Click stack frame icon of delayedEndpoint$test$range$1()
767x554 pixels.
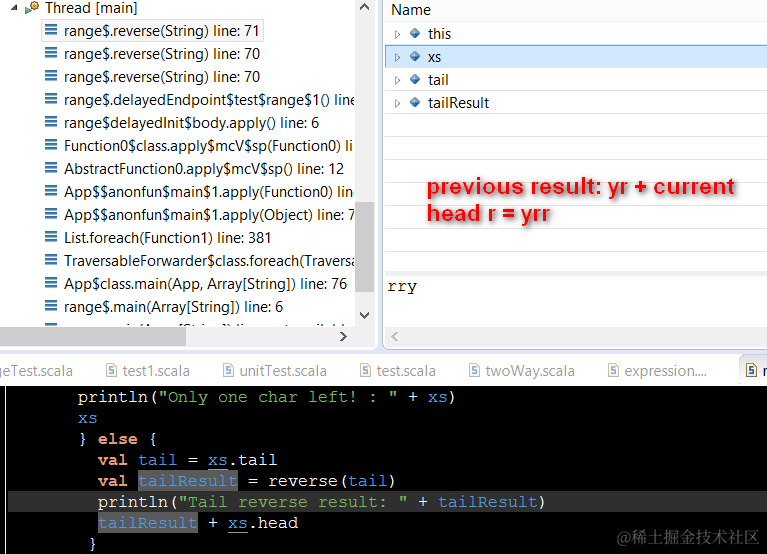coord(51,99)
